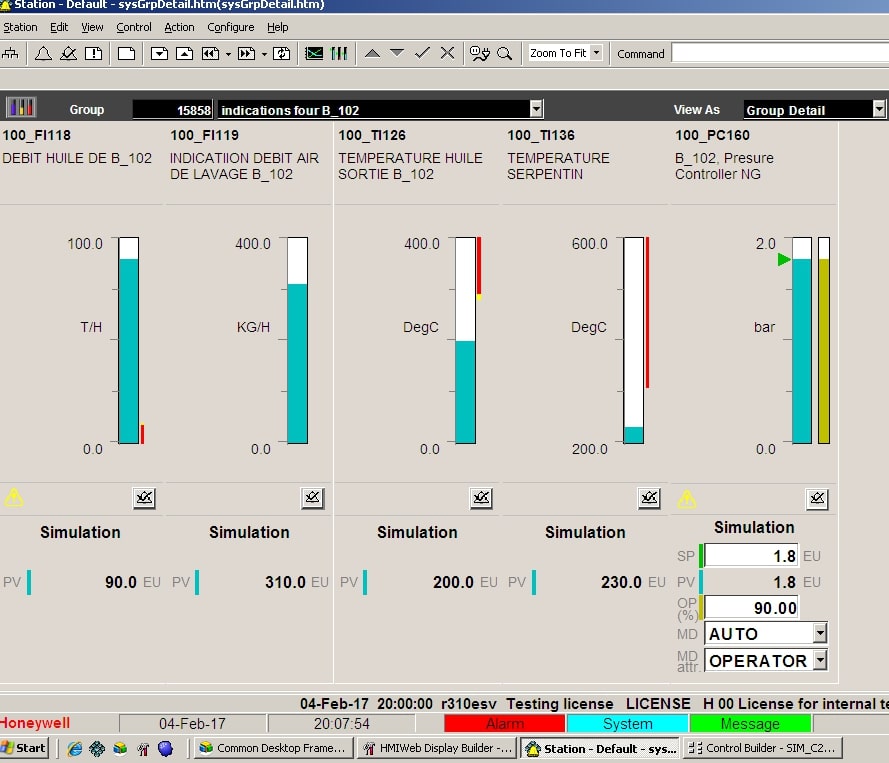
Task: Open detail icon under 100_FI119 faceplate
Action: 313,498
